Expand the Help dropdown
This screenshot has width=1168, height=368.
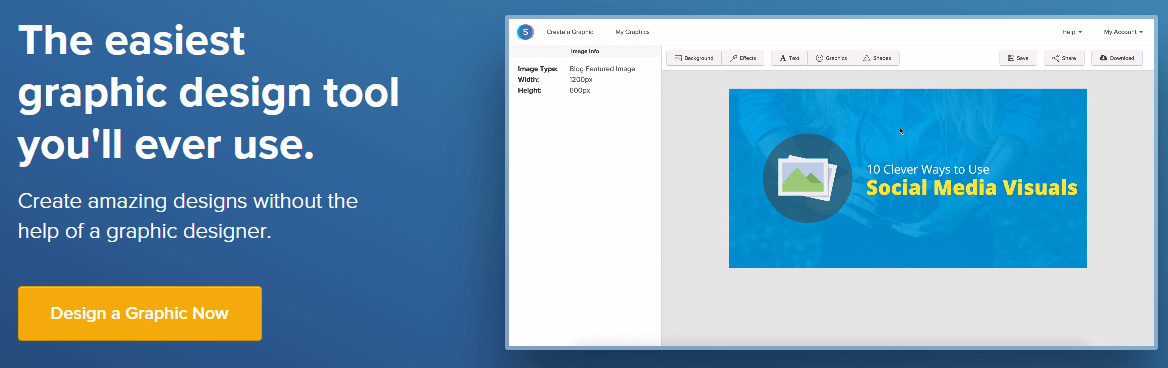pos(1072,32)
